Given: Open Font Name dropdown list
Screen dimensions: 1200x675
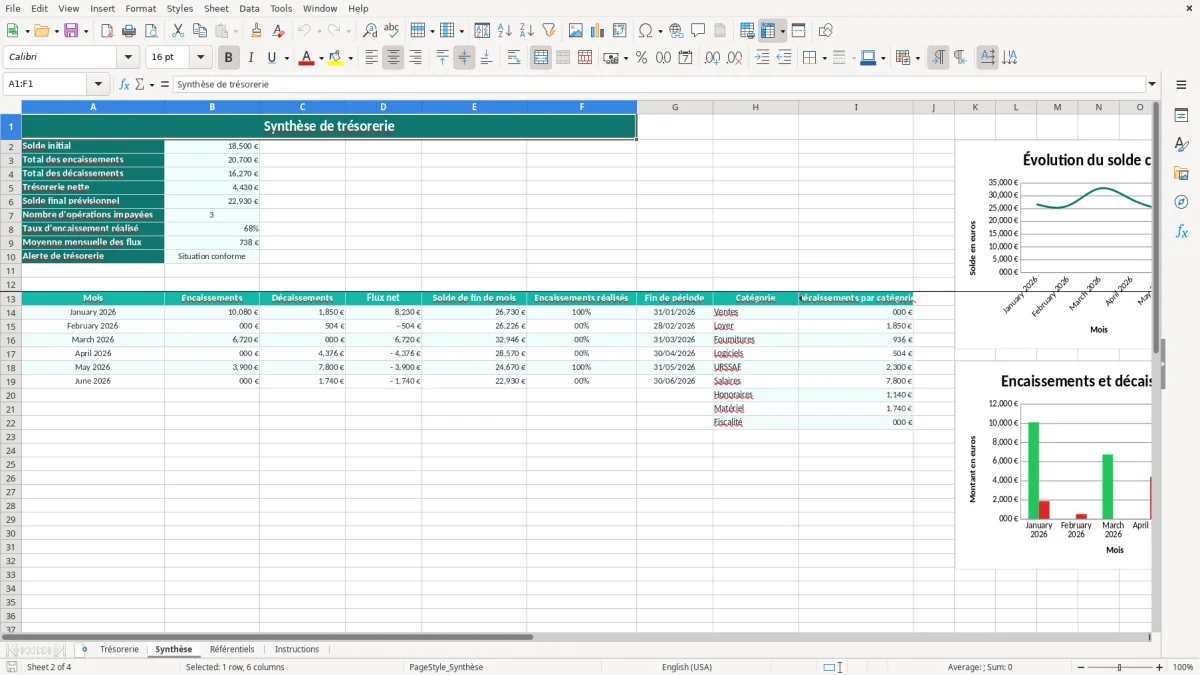Looking at the screenshot, I should pyautogui.click(x=128, y=58).
